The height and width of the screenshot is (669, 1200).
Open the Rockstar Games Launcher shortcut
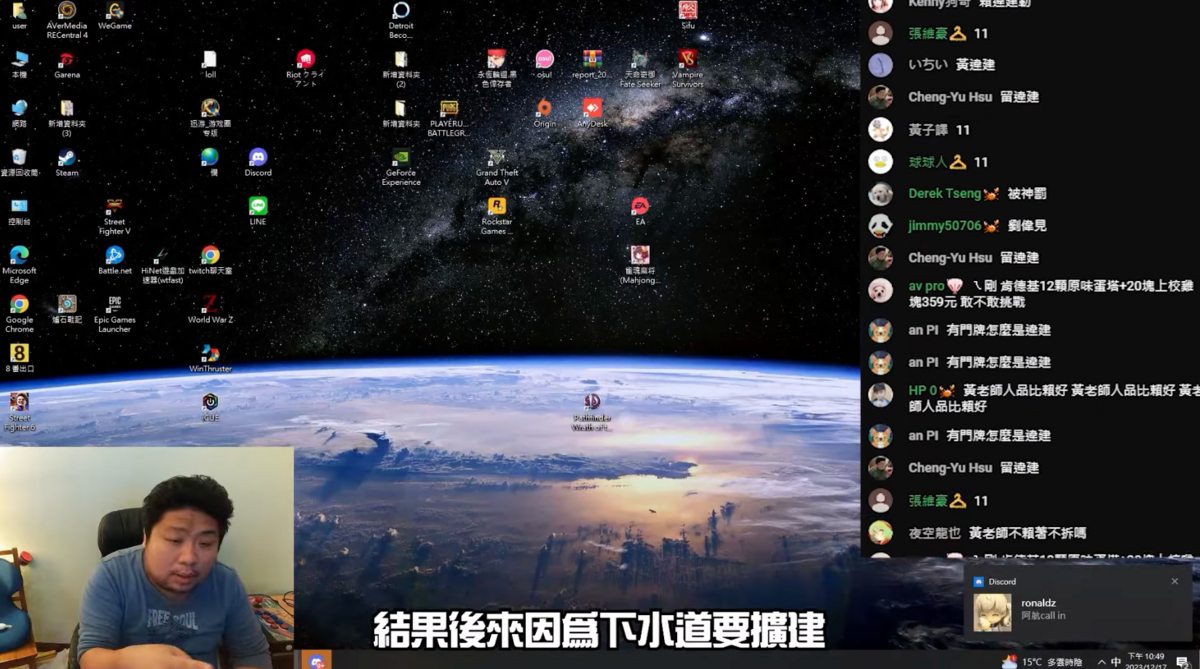[x=496, y=216]
